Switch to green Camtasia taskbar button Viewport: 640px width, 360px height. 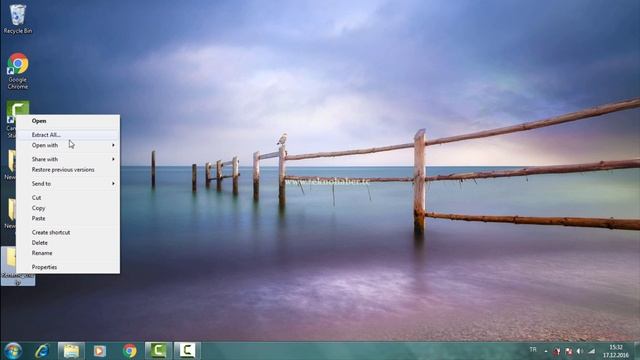(158, 351)
